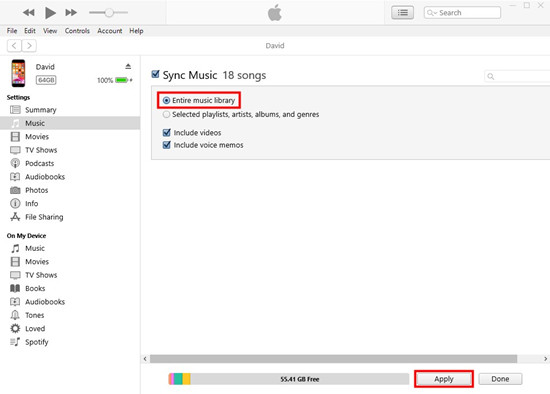This screenshot has width=550, height=394.
Task: Open the Controls menu
Action: [x=77, y=31]
